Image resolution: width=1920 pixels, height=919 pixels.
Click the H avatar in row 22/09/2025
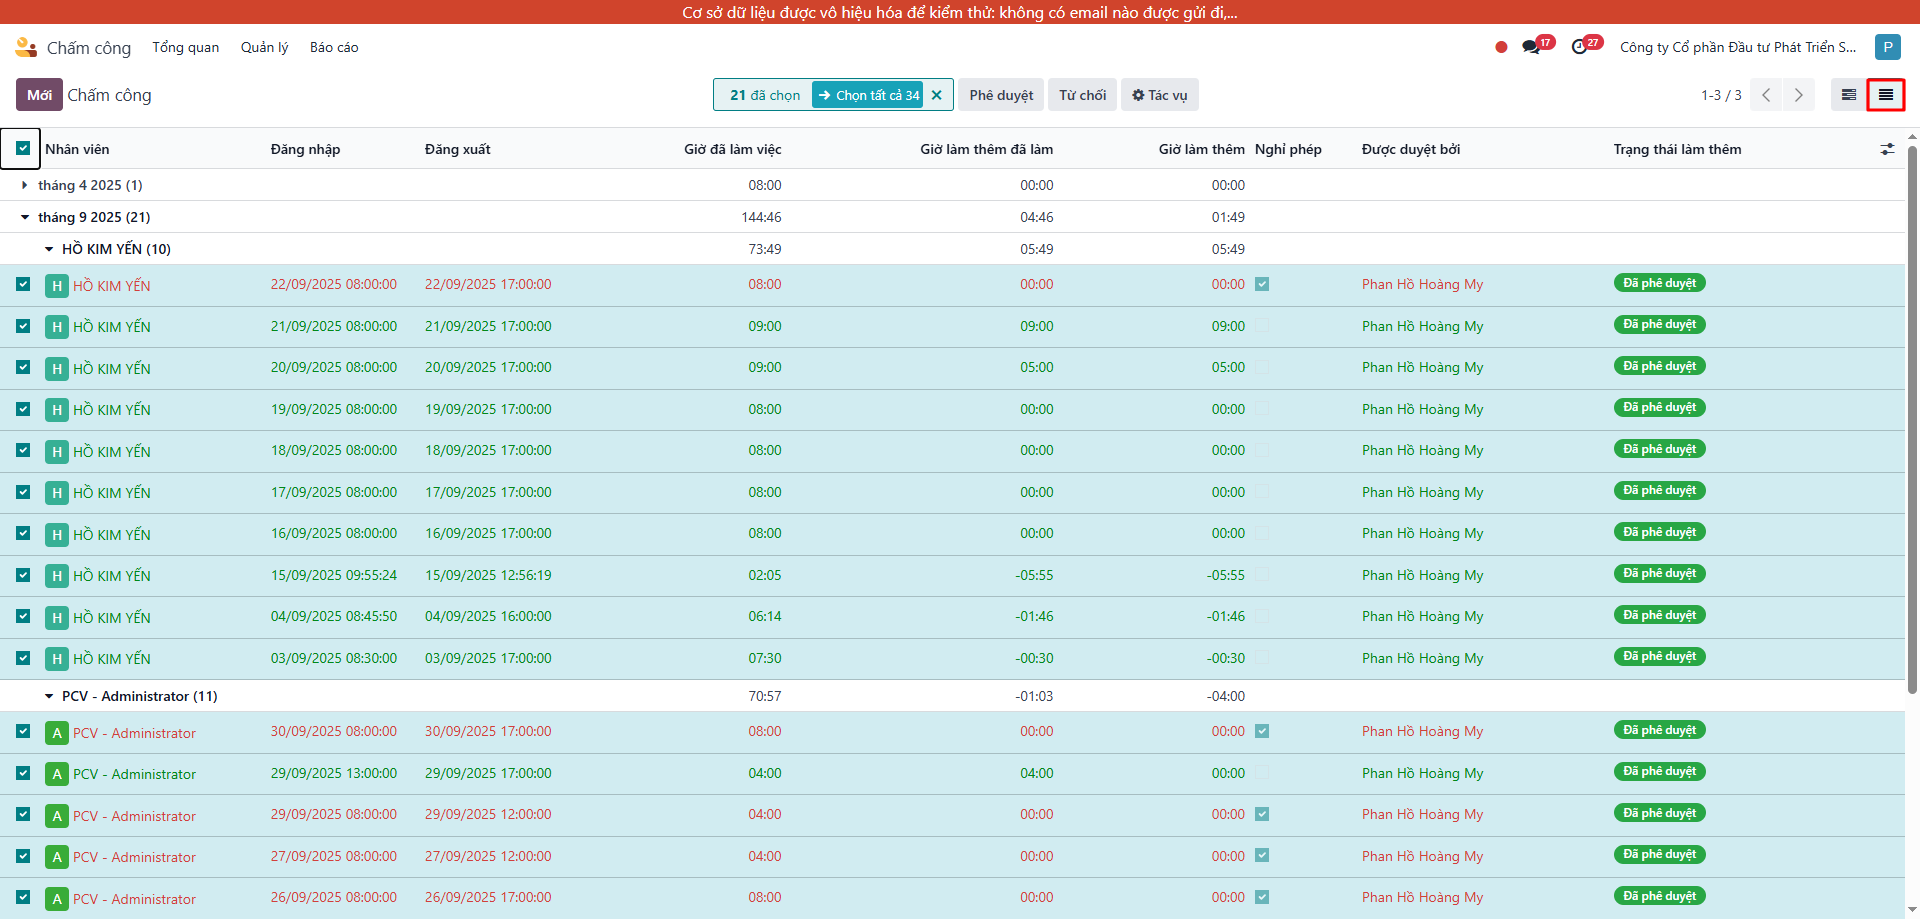coord(57,286)
